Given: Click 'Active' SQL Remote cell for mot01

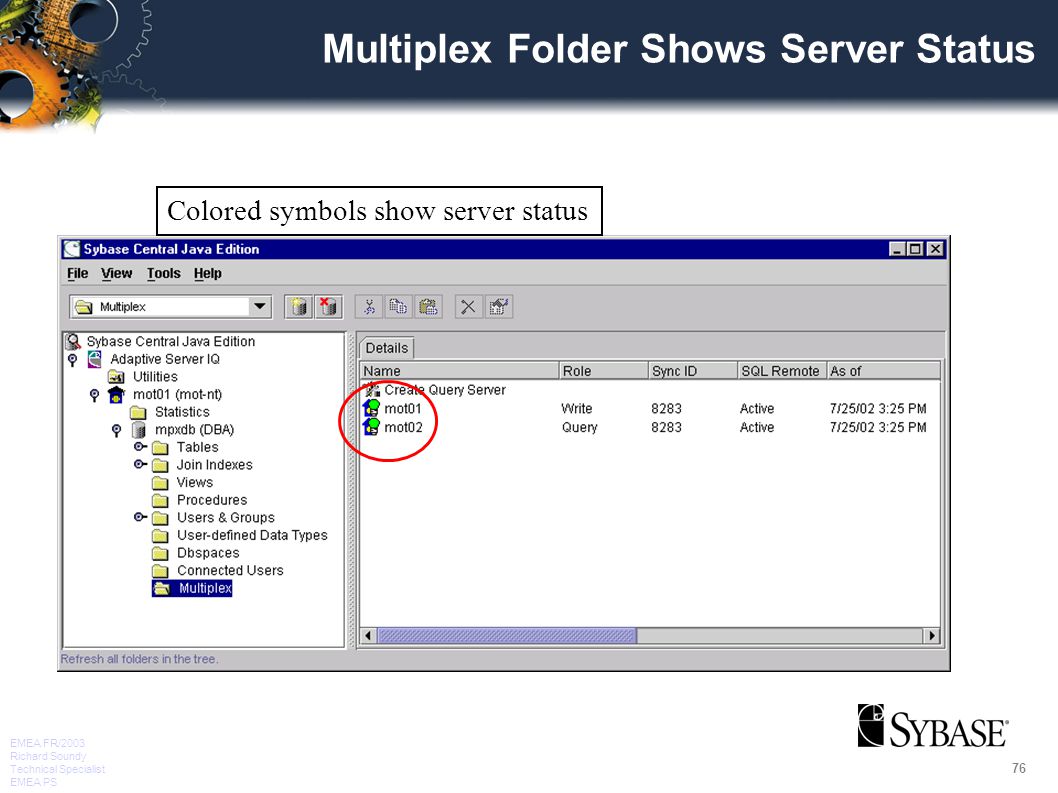Looking at the screenshot, I should [756, 408].
